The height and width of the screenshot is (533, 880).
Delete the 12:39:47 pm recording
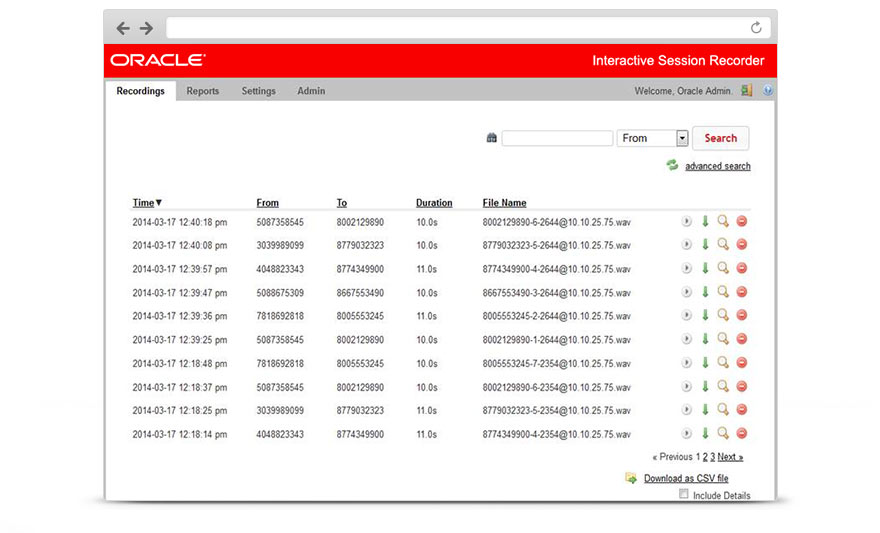pyautogui.click(x=742, y=292)
